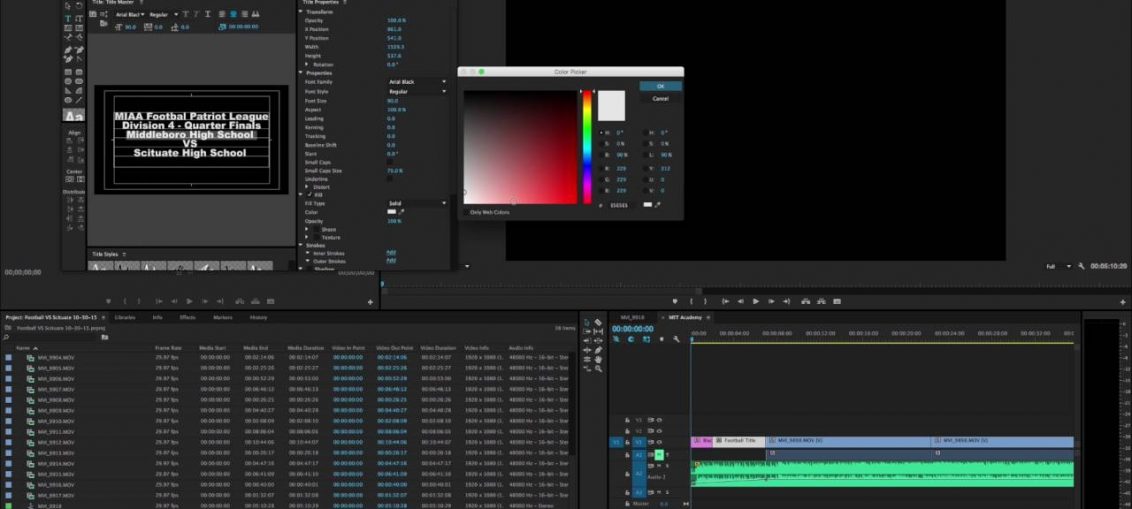Click the eyedropper in the Color Picker dialog
The image size is (1132, 509).
[658, 205]
